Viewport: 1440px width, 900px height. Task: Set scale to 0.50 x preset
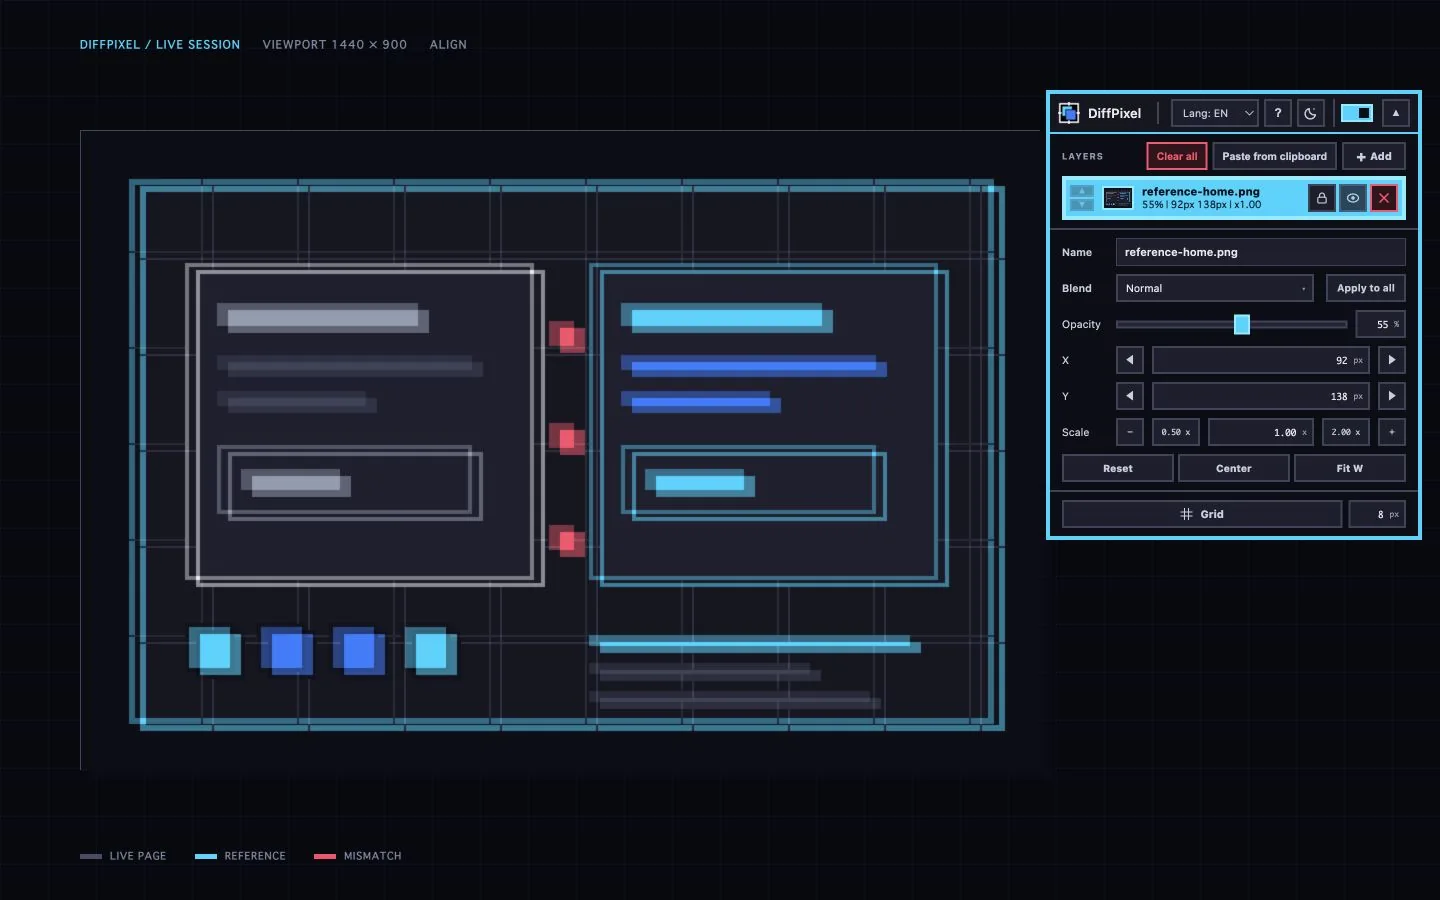click(x=1176, y=432)
